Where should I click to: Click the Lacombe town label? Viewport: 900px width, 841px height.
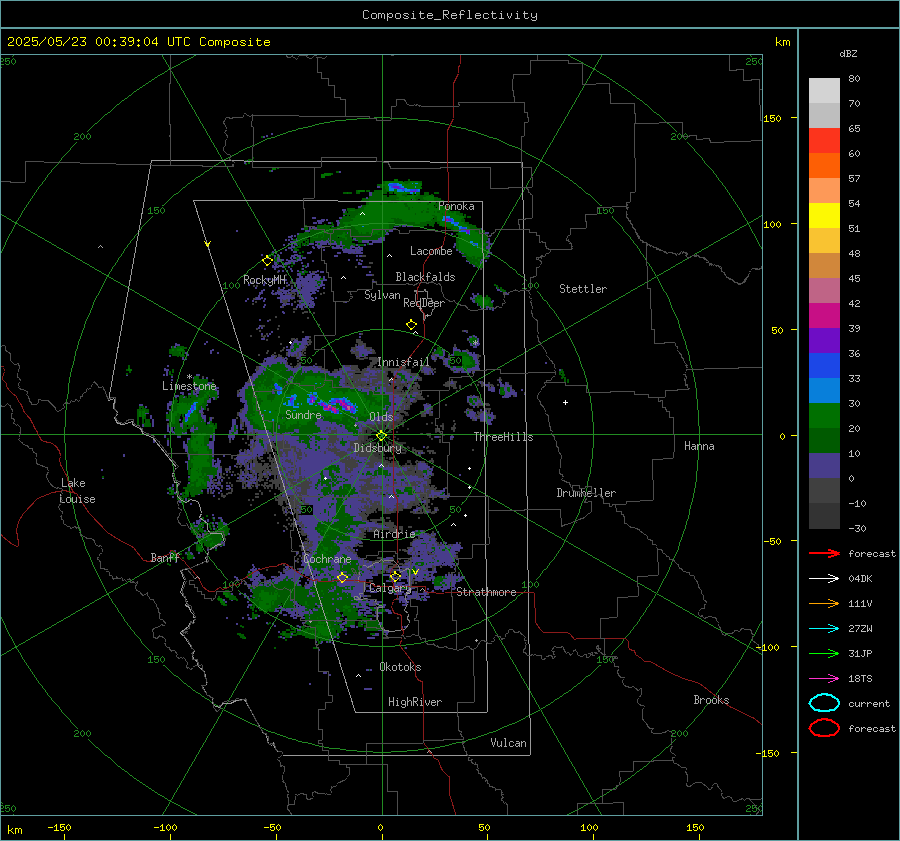pyautogui.click(x=431, y=251)
